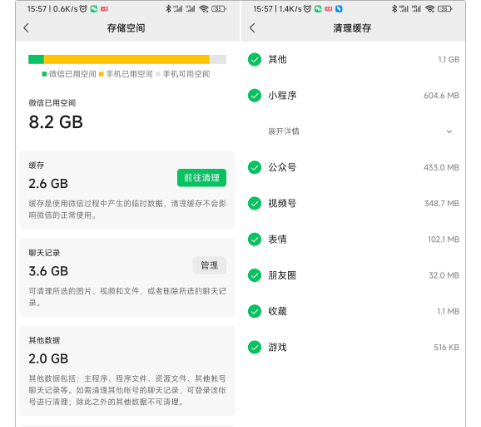Expand 展开详情 chevron under 小程序
481x427 pixels.
click(449, 131)
